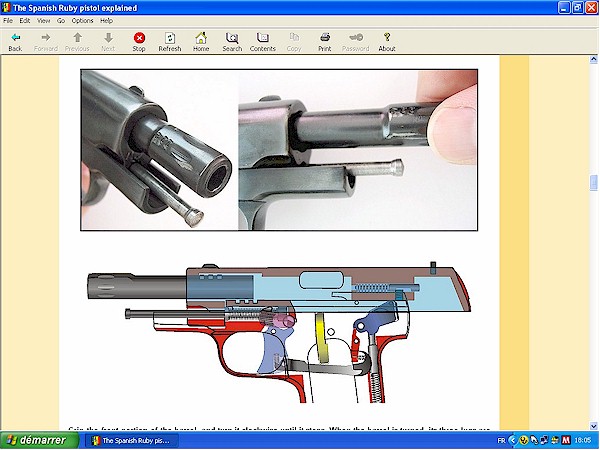Open the Help menu

click(106, 21)
